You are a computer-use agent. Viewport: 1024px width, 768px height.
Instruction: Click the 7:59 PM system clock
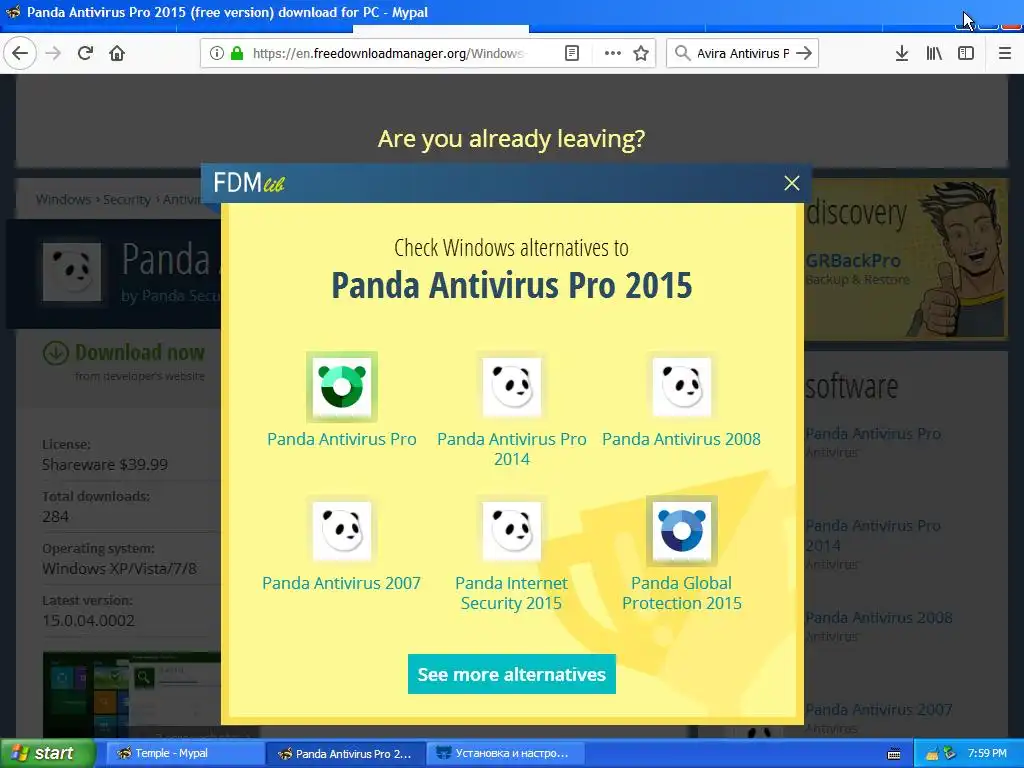coord(987,754)
